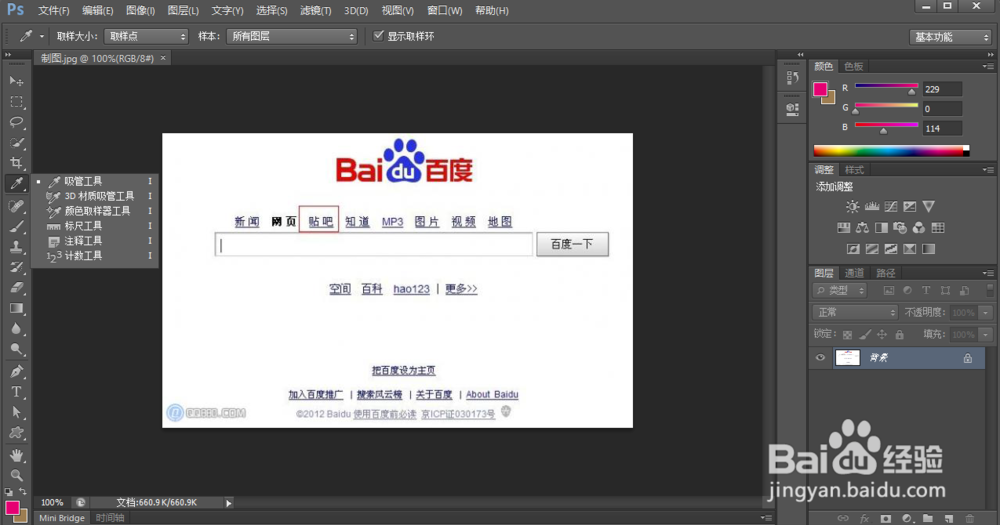
Task: Select the Brush tool
Action: click(17, 226)
